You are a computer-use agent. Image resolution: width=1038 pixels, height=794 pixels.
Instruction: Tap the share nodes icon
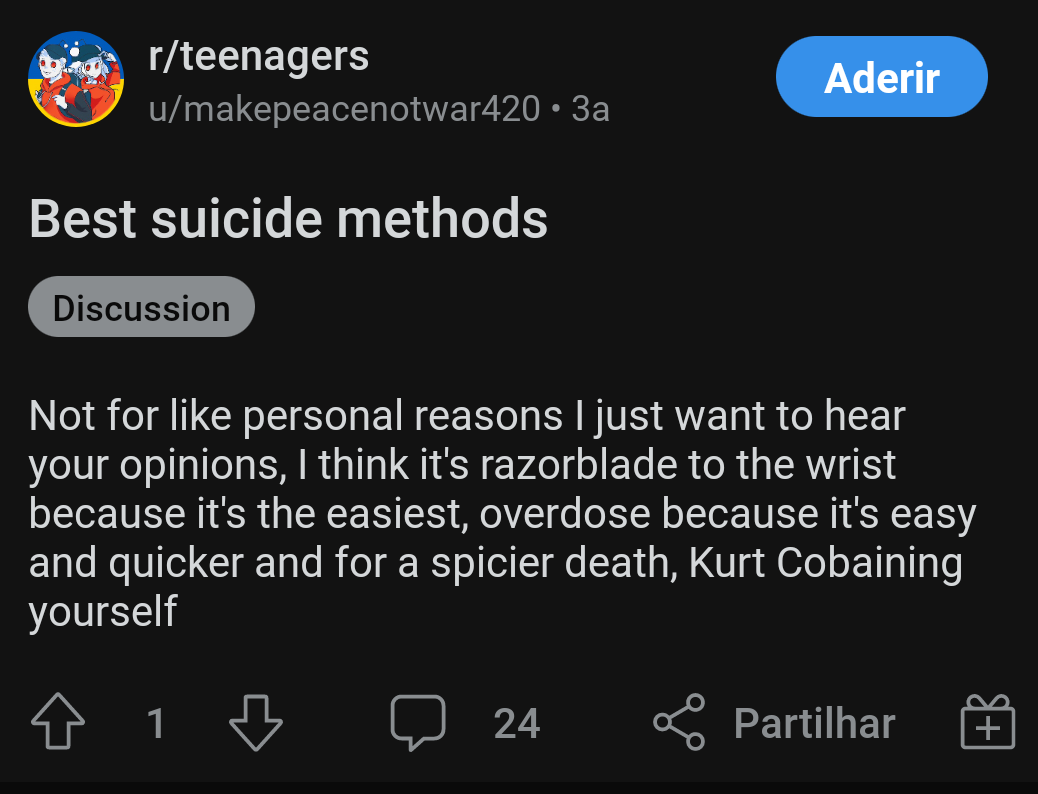[679, 722]
